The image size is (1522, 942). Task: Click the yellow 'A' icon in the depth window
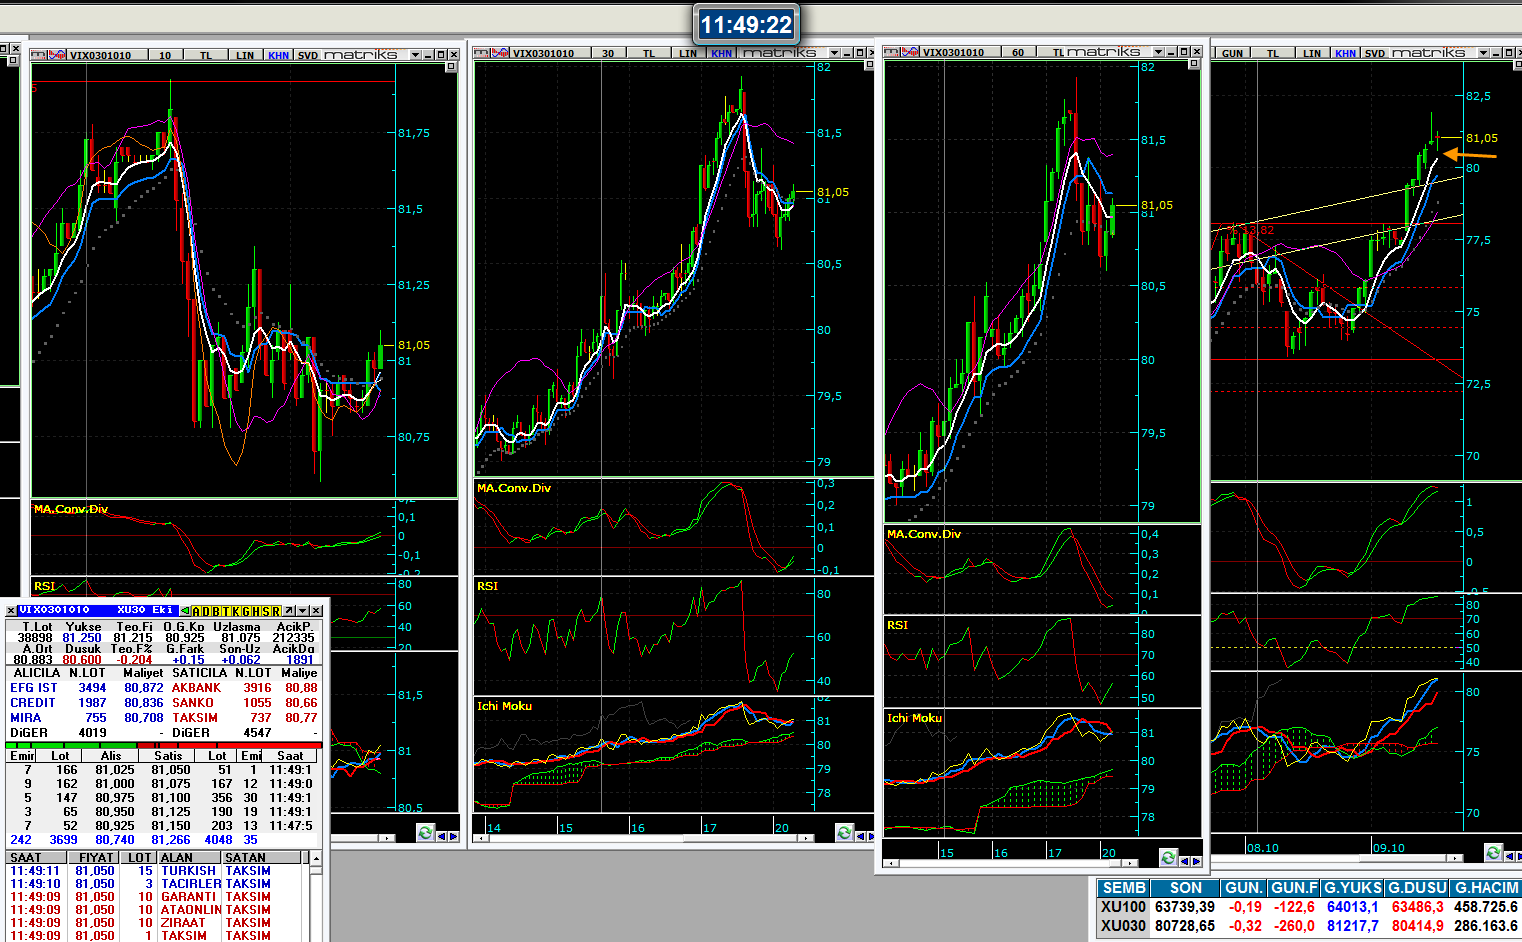click(196, 611)
